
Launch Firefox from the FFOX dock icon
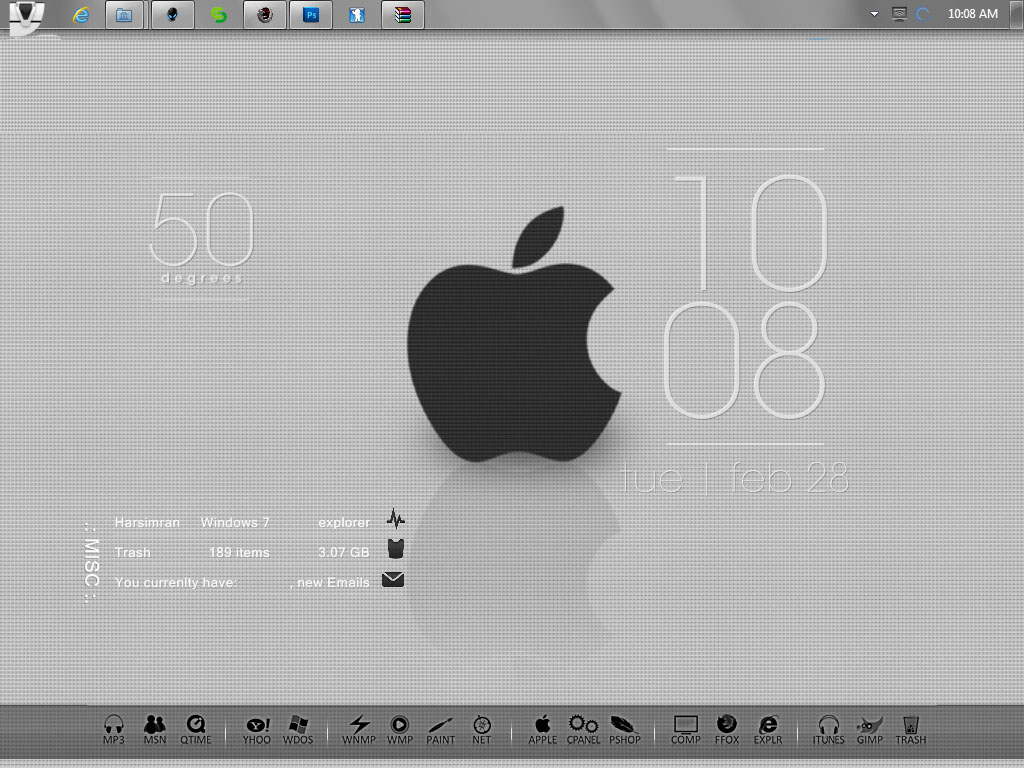tap(727, 725)
